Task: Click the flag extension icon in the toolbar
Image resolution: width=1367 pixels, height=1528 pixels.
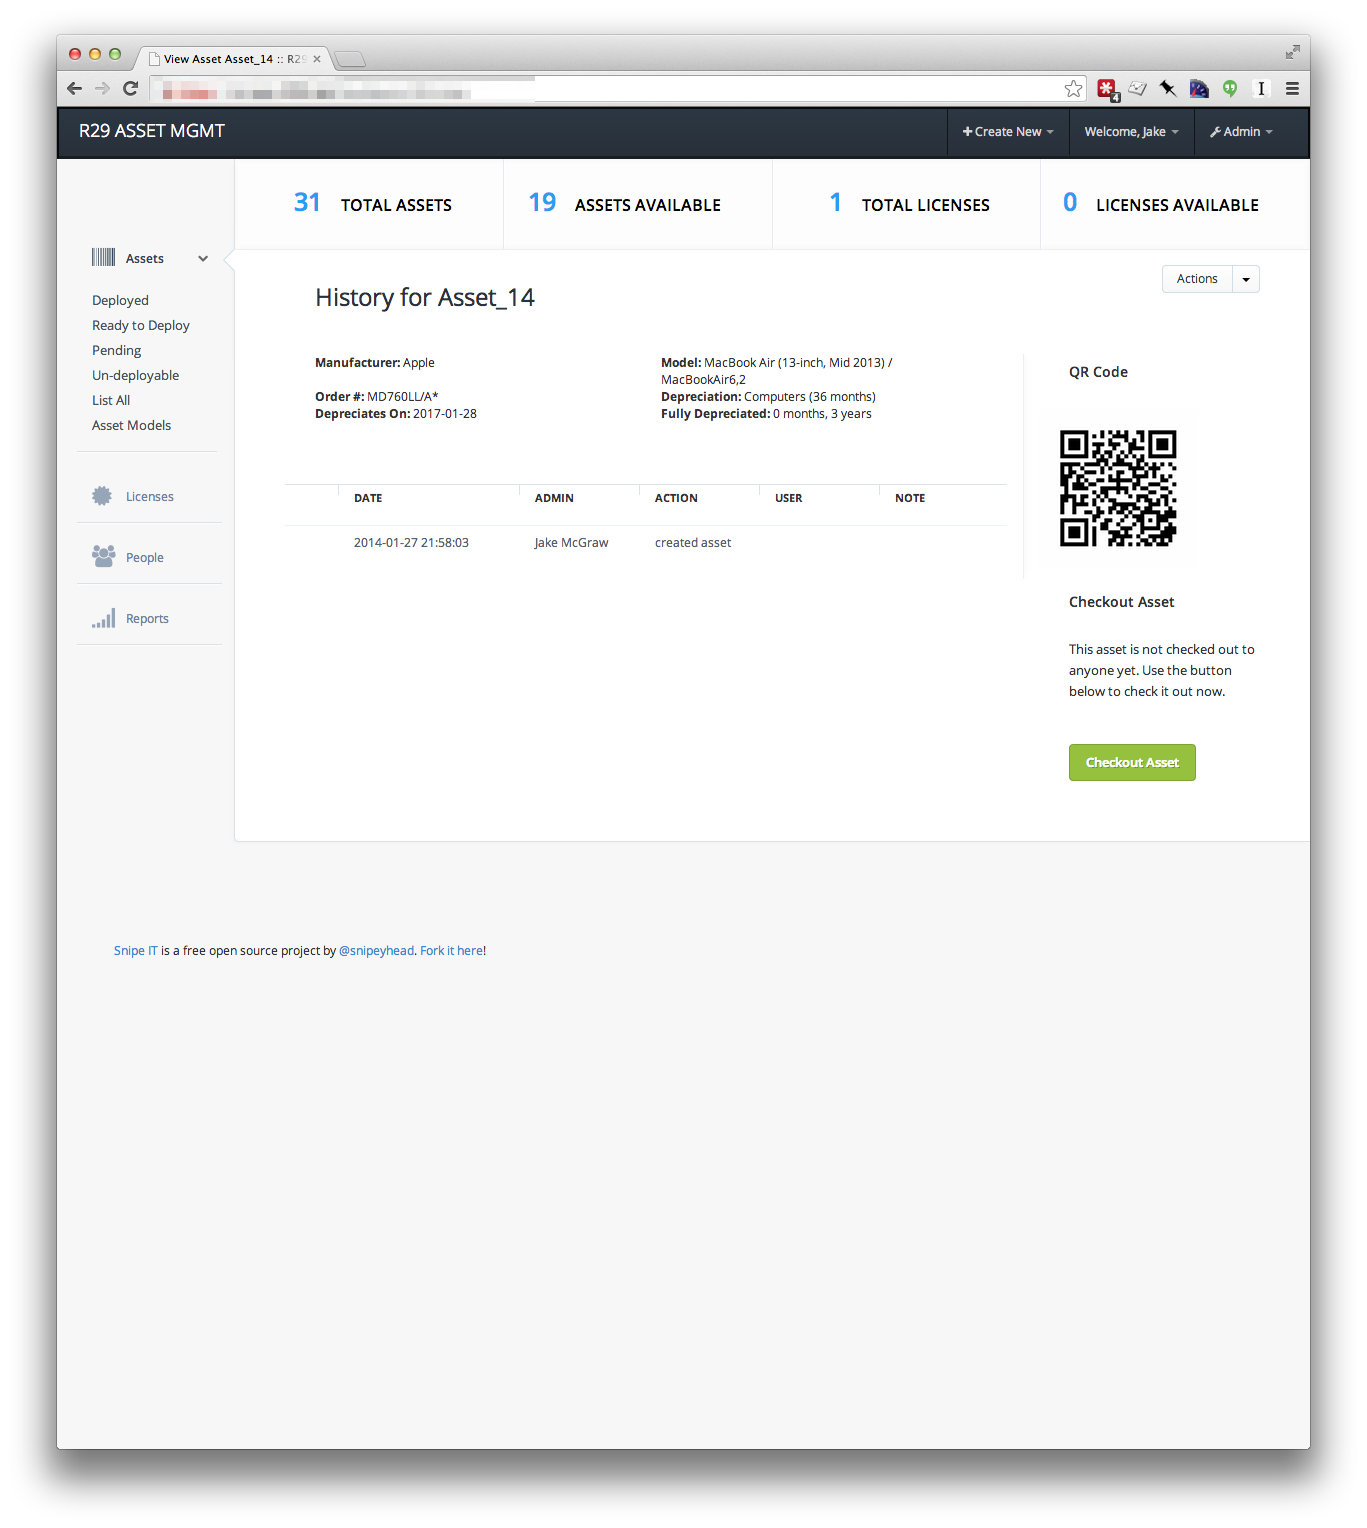Action: (x=1199, y=89)
